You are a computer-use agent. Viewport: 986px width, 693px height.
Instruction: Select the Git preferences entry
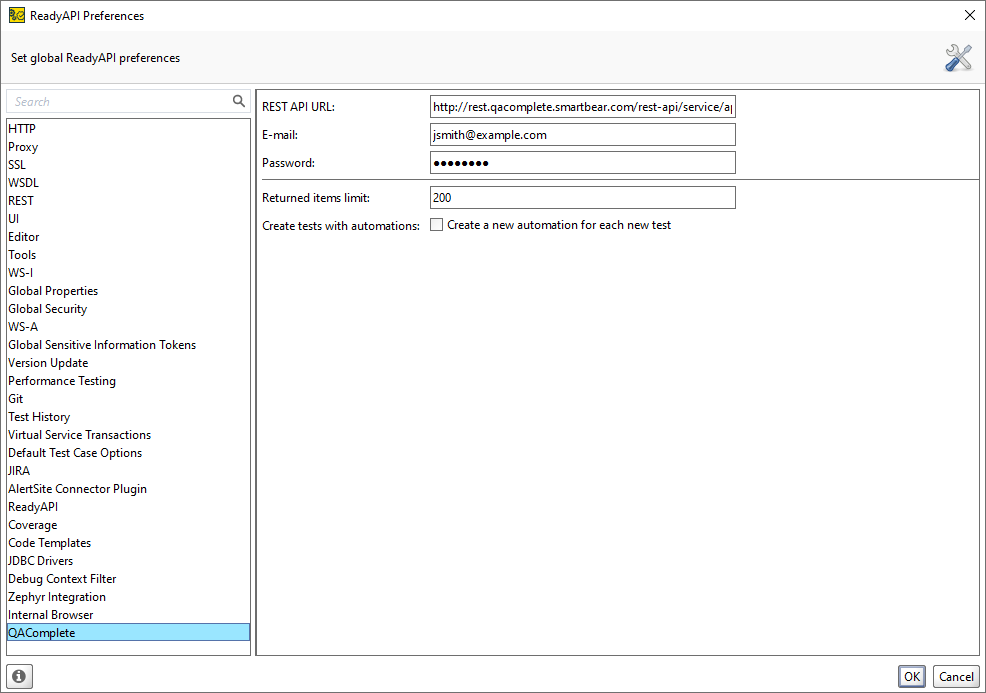pos(15,398)
